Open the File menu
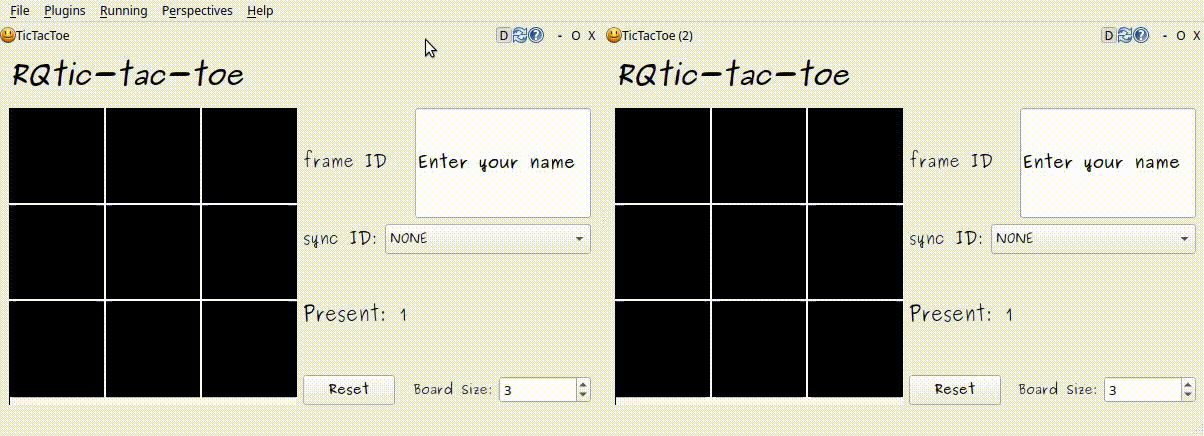The height and width of the screenshot is (436, 1204). coord(19,11)
